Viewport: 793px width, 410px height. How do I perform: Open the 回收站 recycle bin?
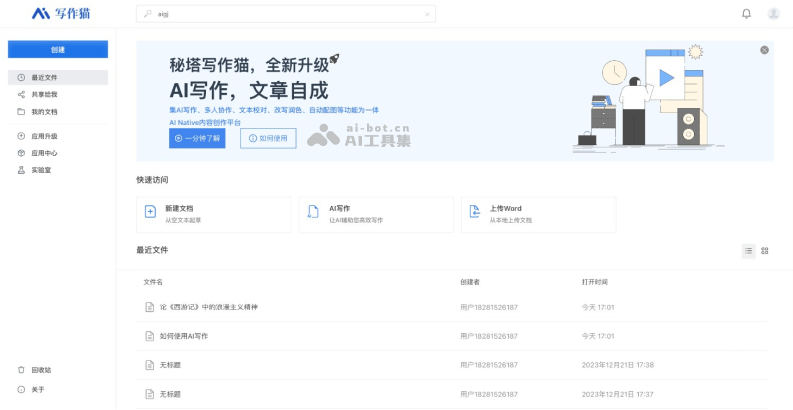pyautogui.click(x=41, y=370)
